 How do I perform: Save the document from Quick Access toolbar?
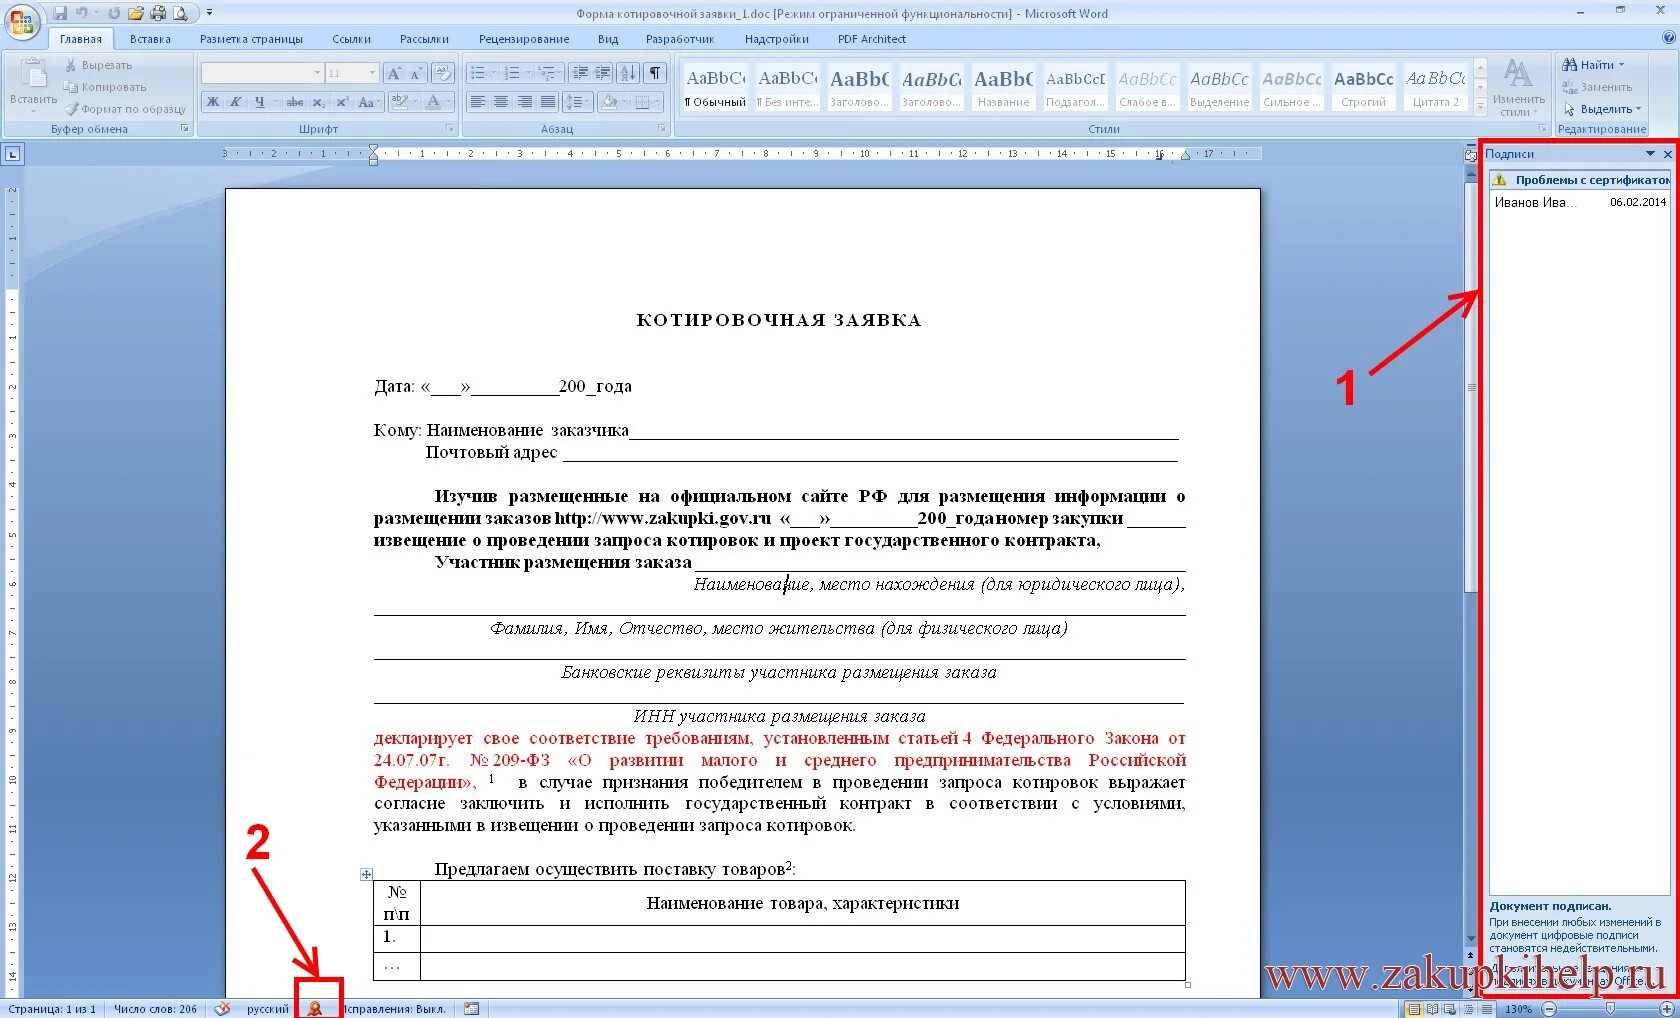point(61,13)
